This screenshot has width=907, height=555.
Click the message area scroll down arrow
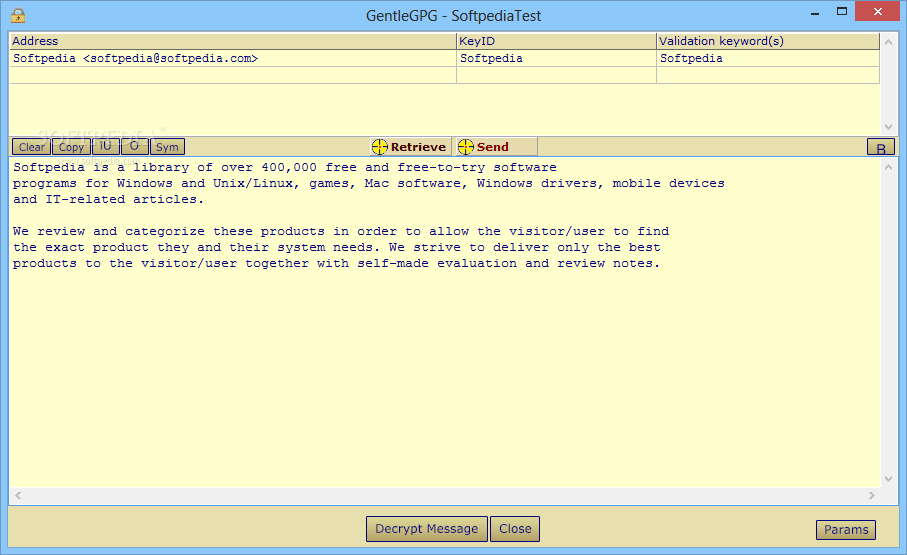(x=888, y=479)
